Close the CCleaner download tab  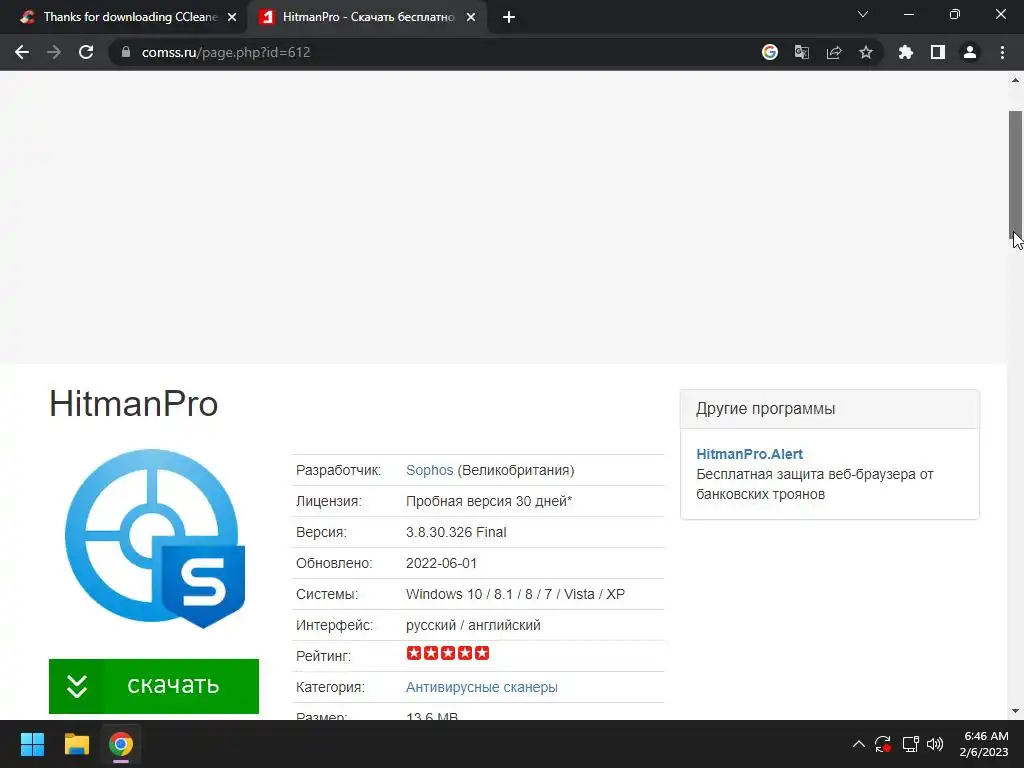pyautogui.click(x=232, y=18)
